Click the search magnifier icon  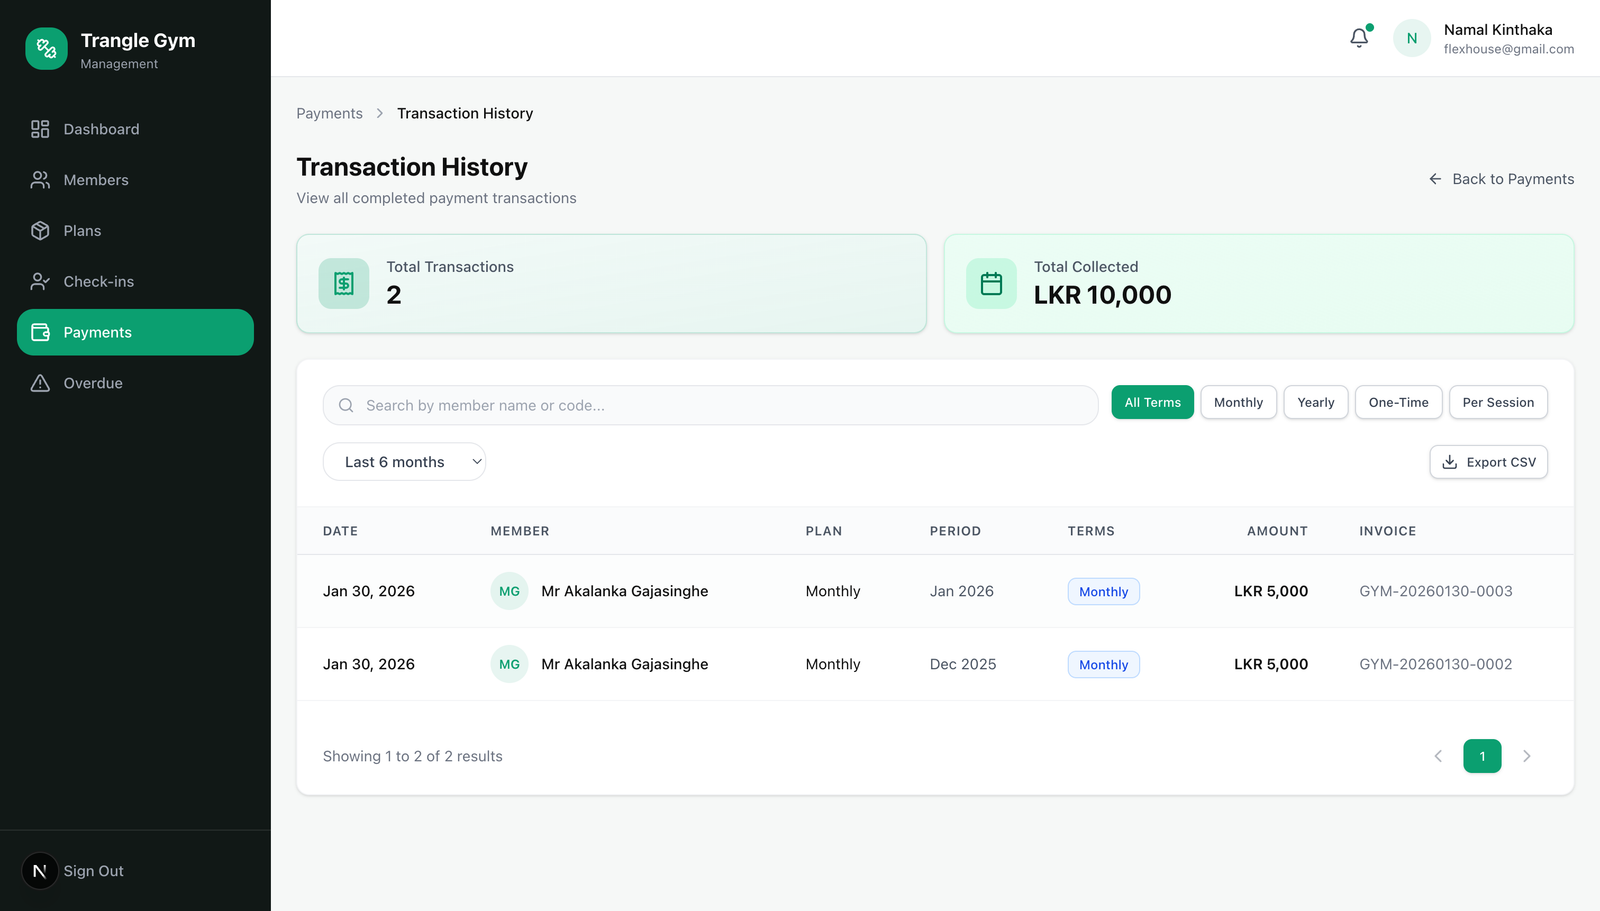point(346,405)
